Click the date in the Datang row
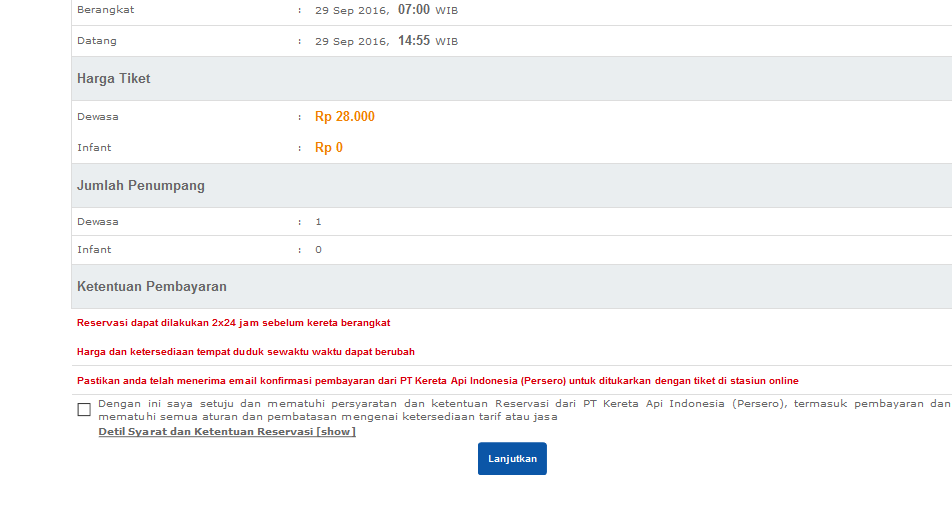 pos(351,42)
